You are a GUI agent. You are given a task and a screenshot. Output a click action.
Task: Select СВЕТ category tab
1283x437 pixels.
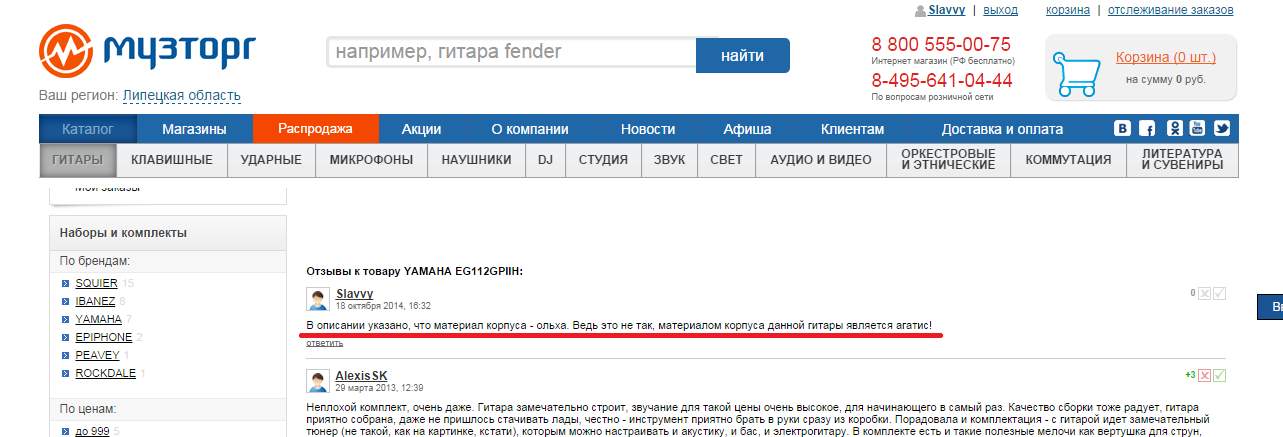click(x=727, y=160)
